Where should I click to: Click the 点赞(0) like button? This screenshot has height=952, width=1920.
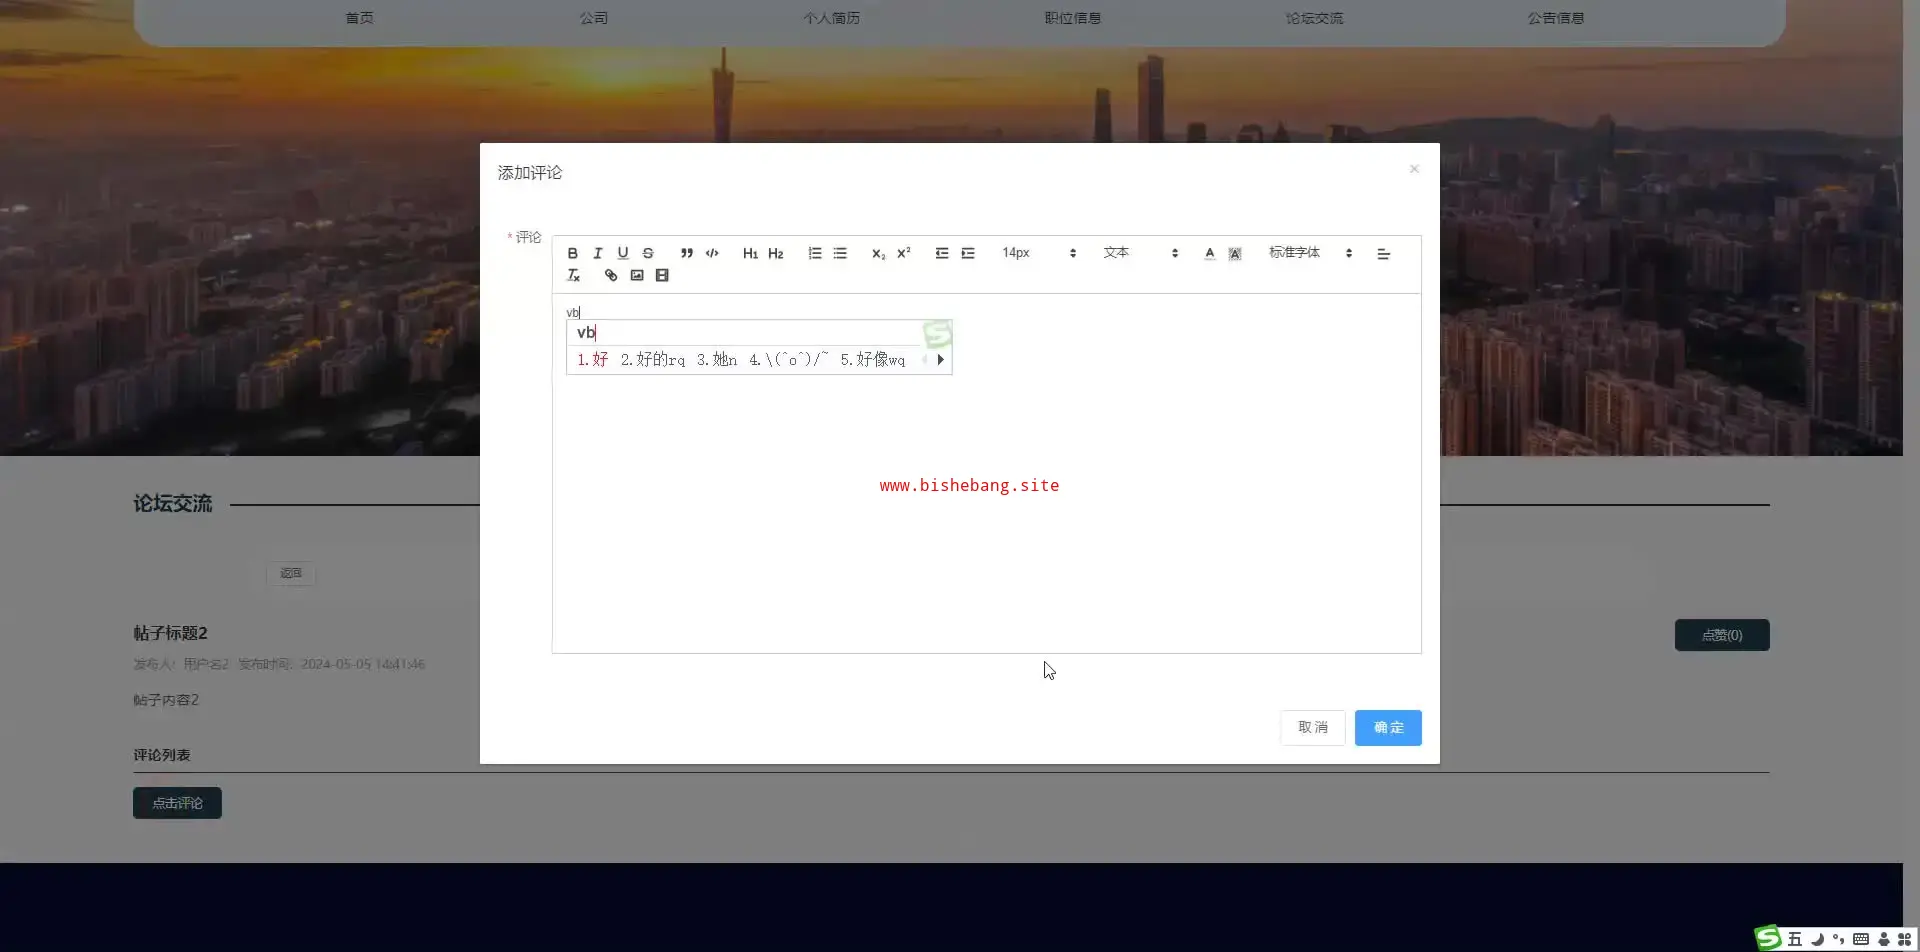point(1722,635)
